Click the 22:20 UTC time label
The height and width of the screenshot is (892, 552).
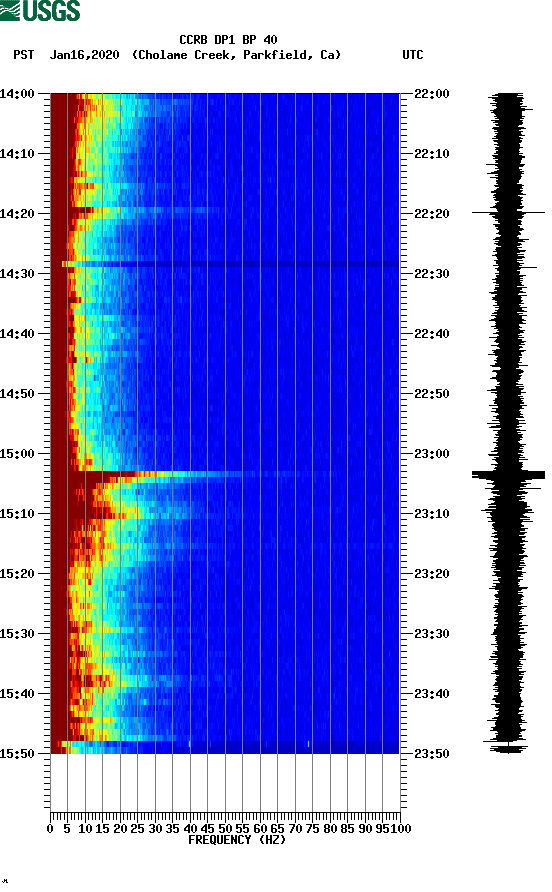coord(432,214)
